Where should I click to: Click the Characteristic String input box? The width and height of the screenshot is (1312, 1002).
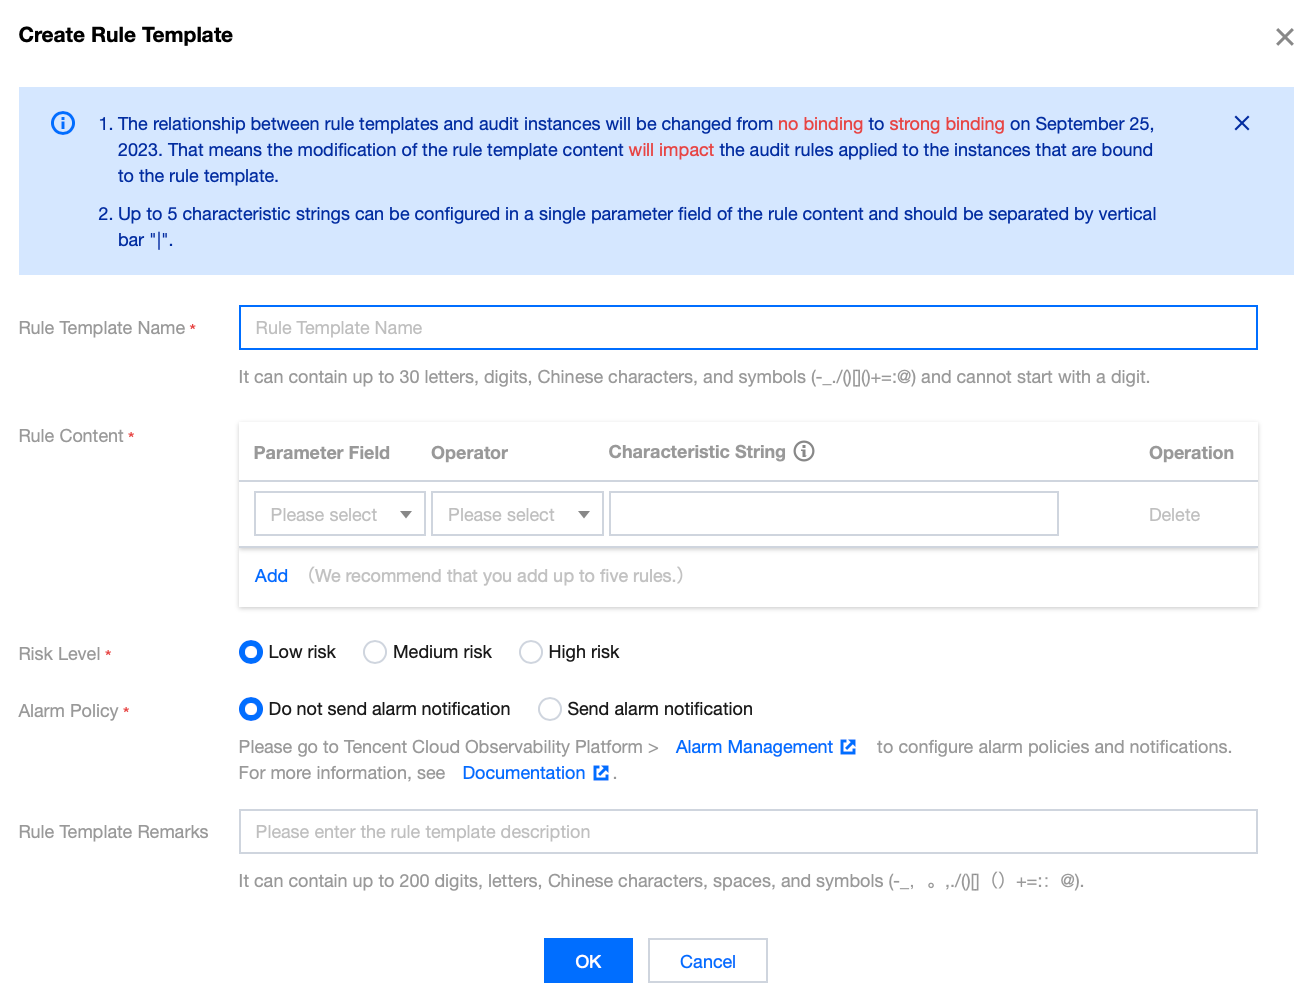click(x=833, y=514)
